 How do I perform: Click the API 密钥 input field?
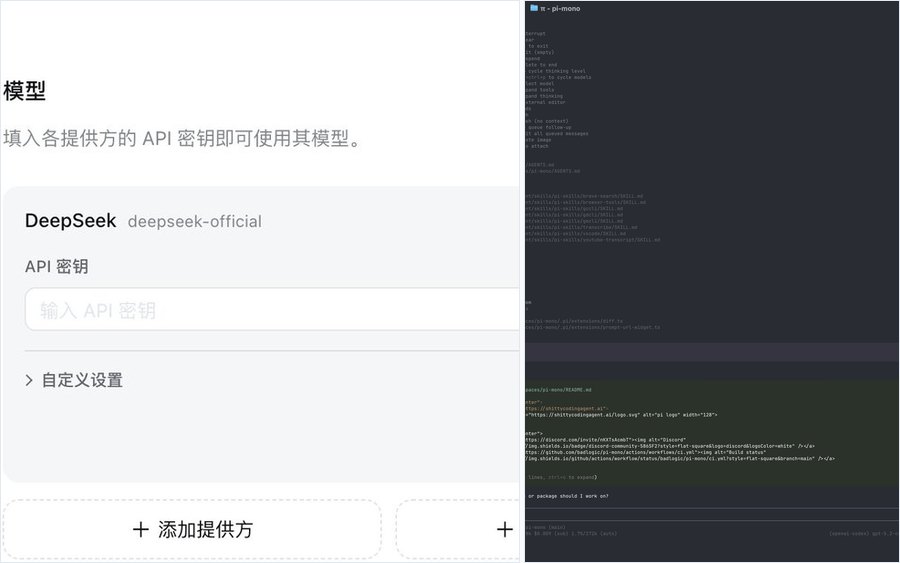click(x=272, y=309)
